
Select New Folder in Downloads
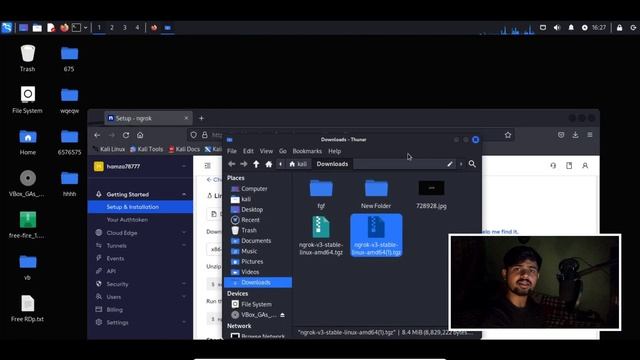[376, 194]
